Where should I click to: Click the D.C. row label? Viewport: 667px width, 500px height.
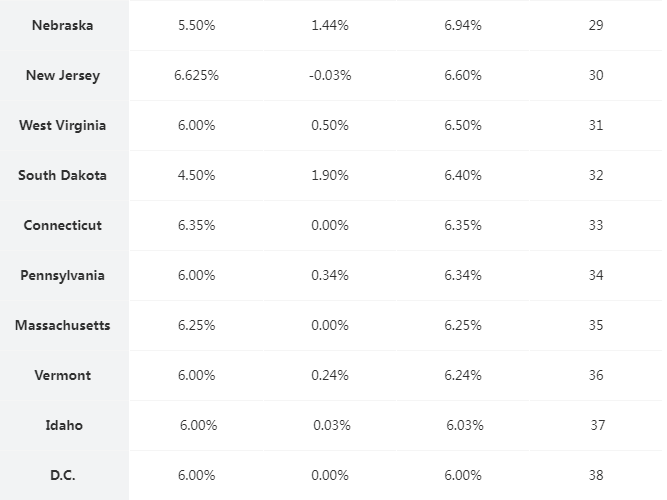point(63,475)
